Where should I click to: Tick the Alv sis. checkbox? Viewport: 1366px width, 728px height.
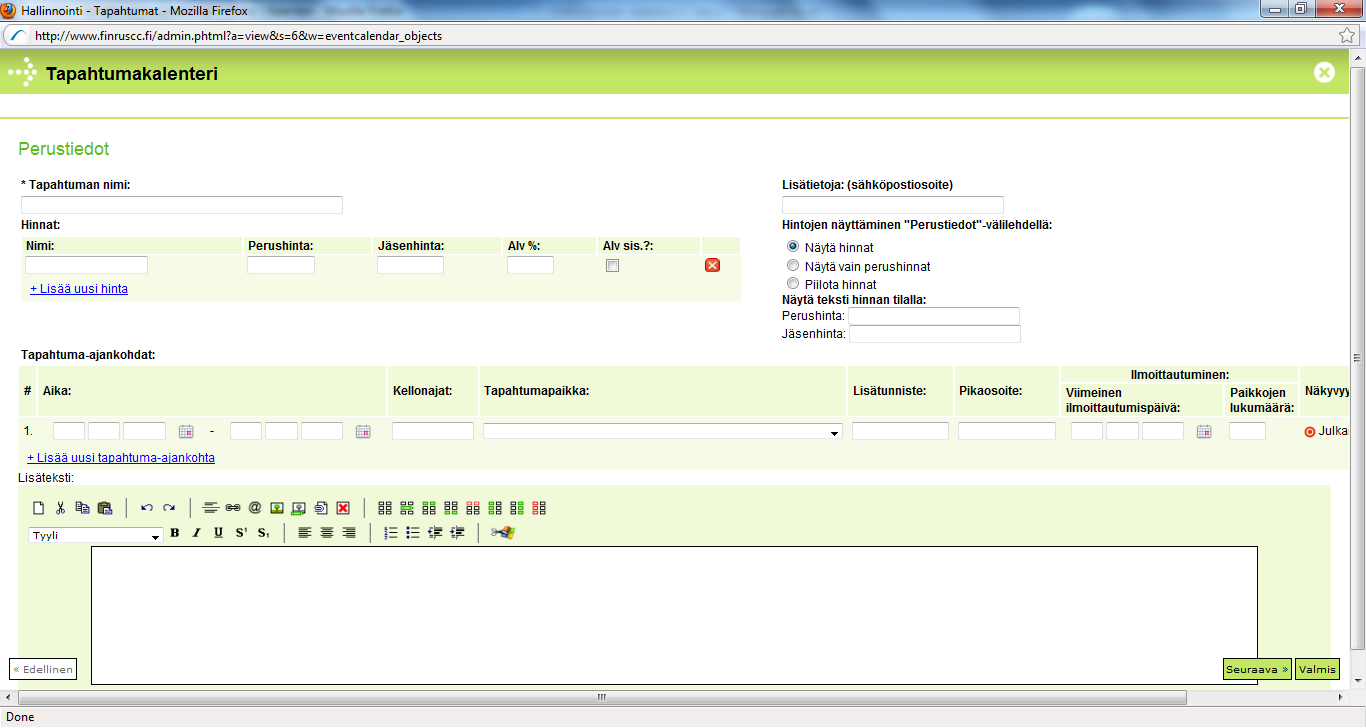tap(613, 266)
